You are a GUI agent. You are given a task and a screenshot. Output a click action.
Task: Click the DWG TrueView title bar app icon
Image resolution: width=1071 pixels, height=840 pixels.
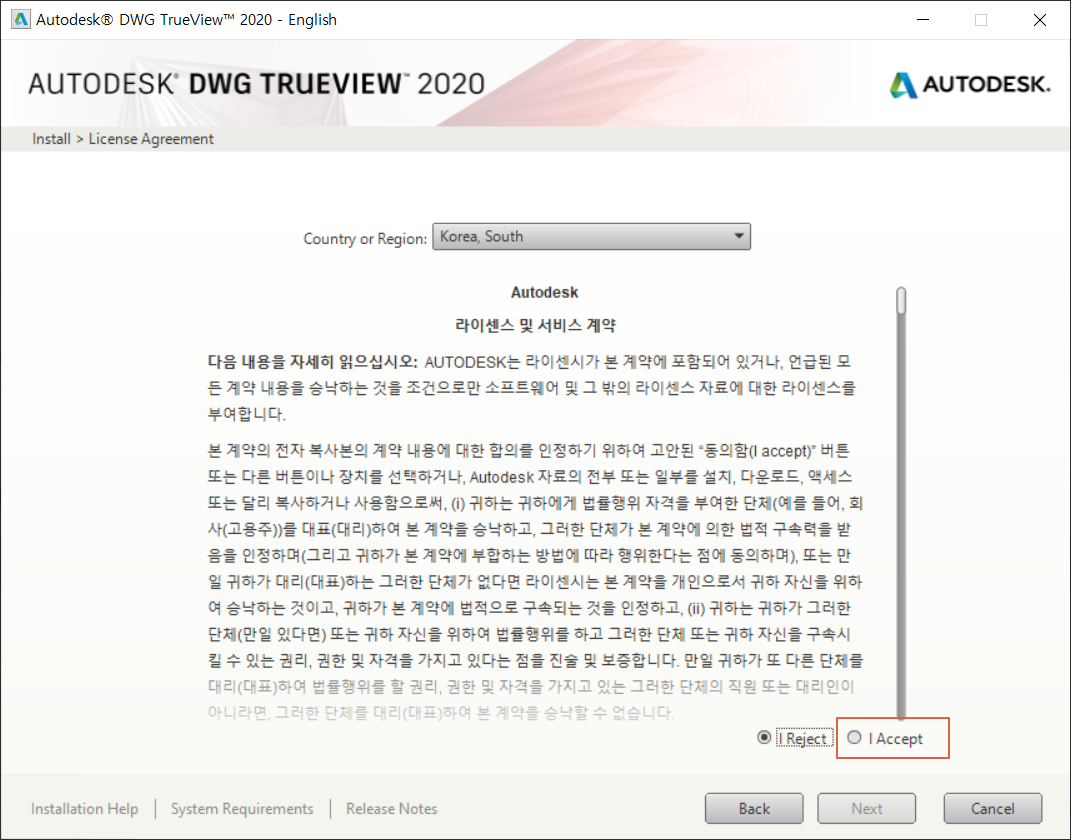[x=21, y=19]
